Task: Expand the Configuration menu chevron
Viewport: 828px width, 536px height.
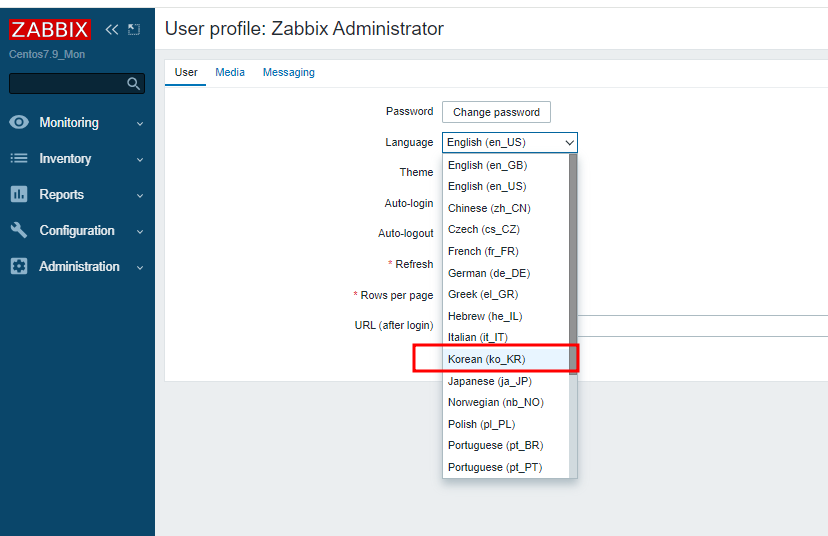Action: click(x=140, y=231)
